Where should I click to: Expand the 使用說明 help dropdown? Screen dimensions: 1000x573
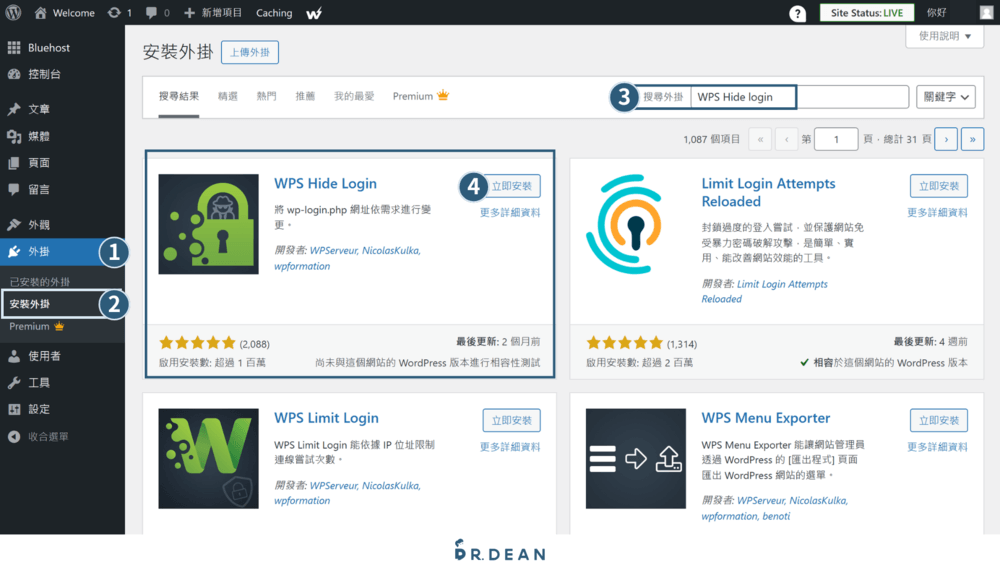click(x=945, y=36)
